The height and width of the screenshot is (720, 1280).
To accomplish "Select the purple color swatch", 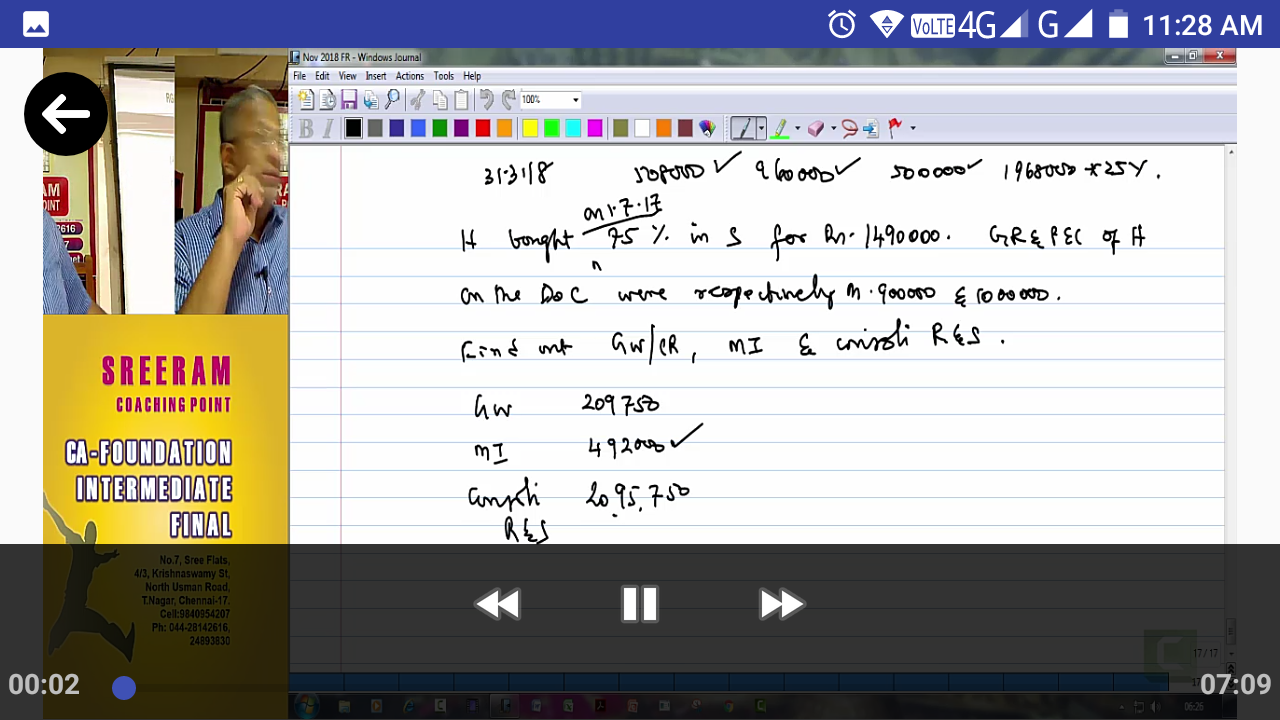I will (461, 128).
